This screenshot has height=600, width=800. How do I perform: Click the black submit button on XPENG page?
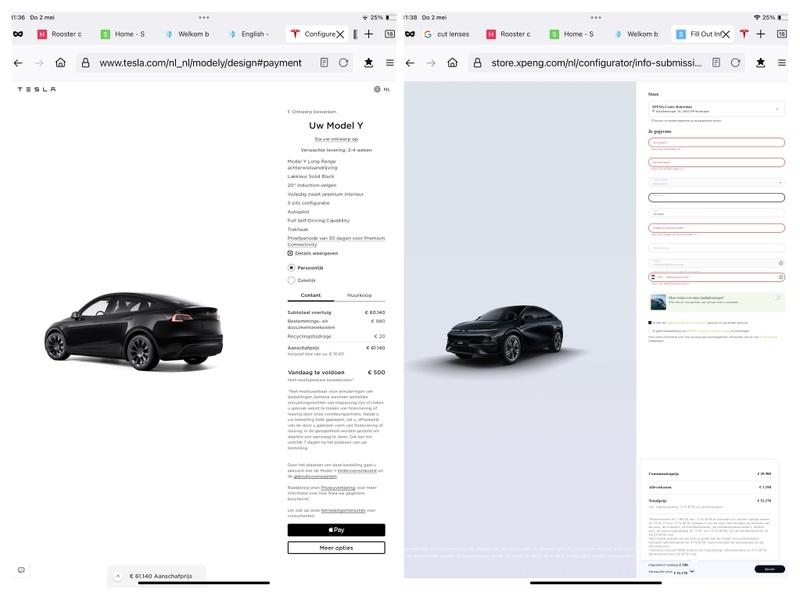point(769,569)
